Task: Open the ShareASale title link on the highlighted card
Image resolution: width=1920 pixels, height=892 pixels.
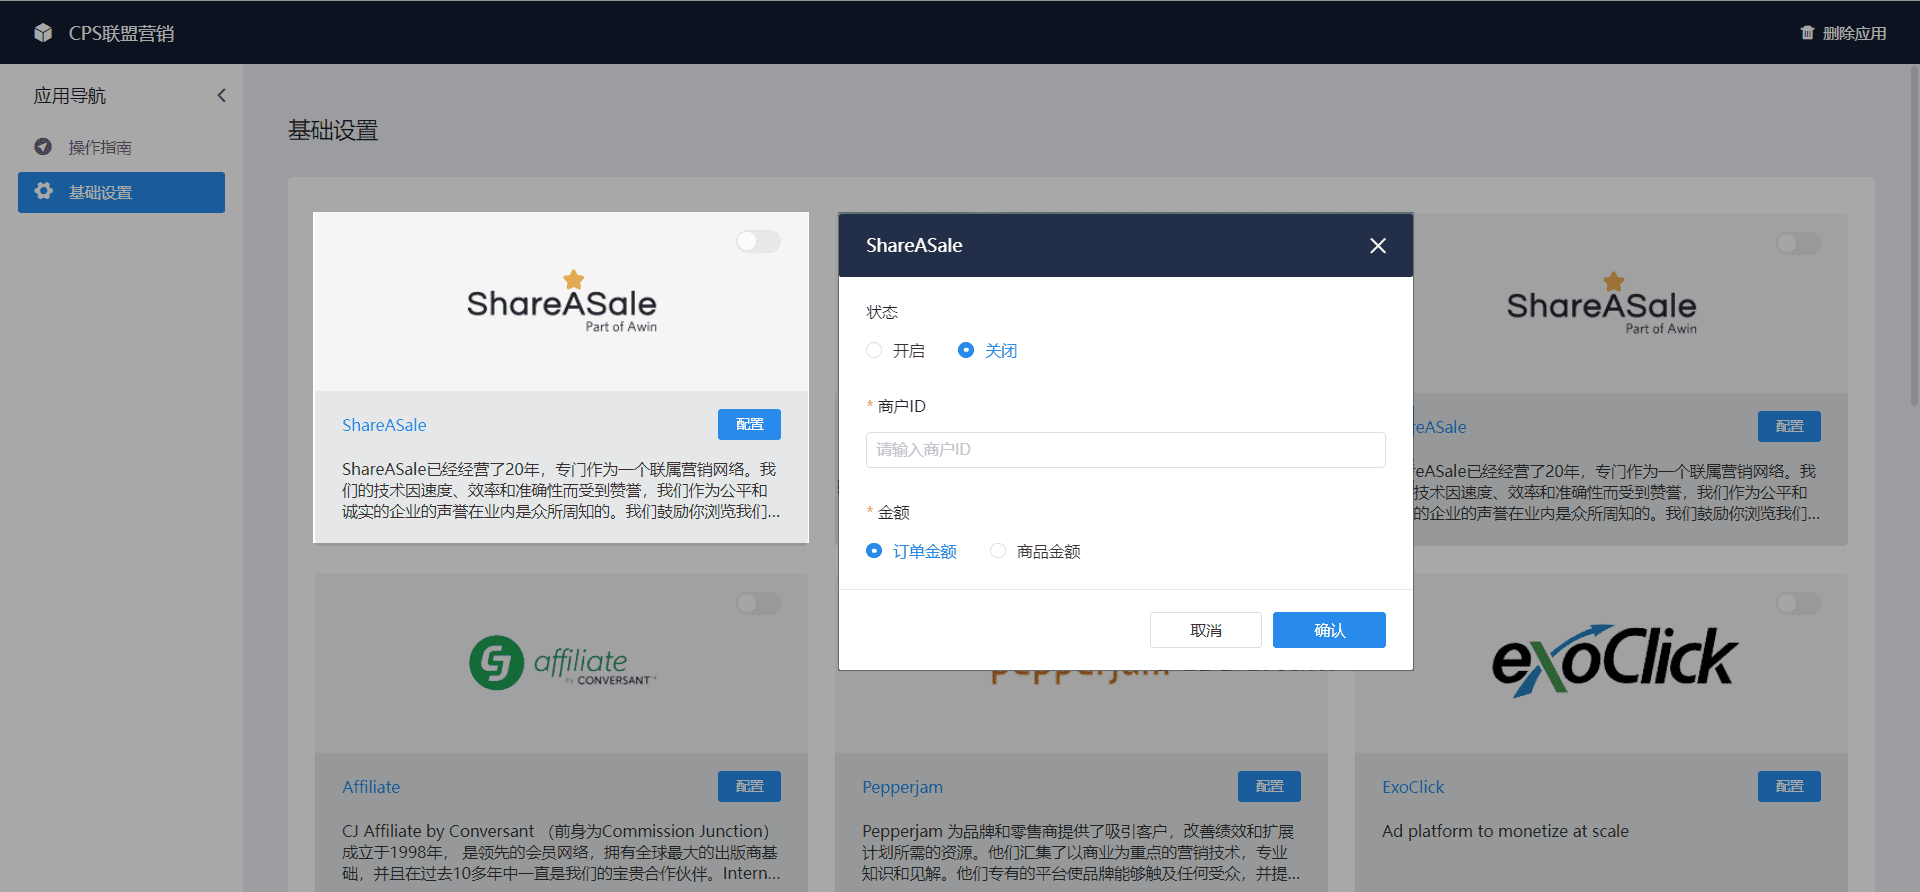Action: (x=384, y=425)
